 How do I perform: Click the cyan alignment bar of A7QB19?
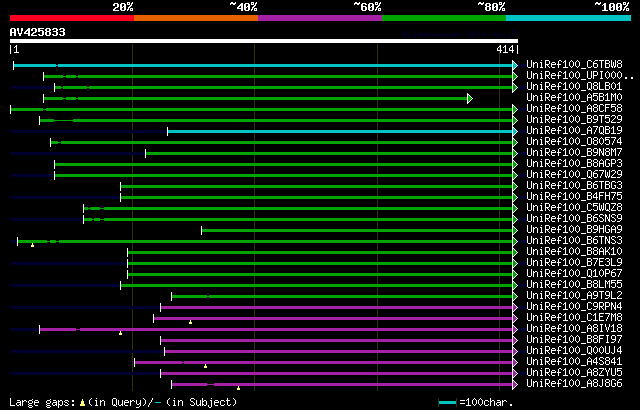tap(340, 131)
